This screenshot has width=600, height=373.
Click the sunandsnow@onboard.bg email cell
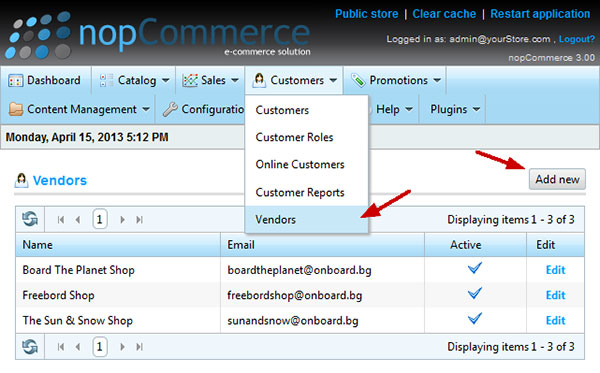click(x=322, y=321)
